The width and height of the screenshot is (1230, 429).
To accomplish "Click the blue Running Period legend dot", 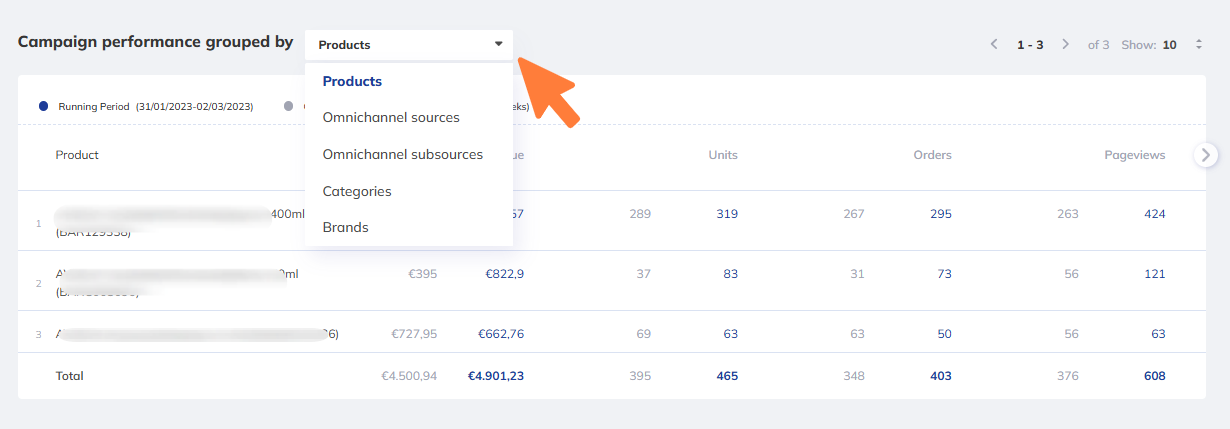I will pyautogui.click(x=43, y=105).
